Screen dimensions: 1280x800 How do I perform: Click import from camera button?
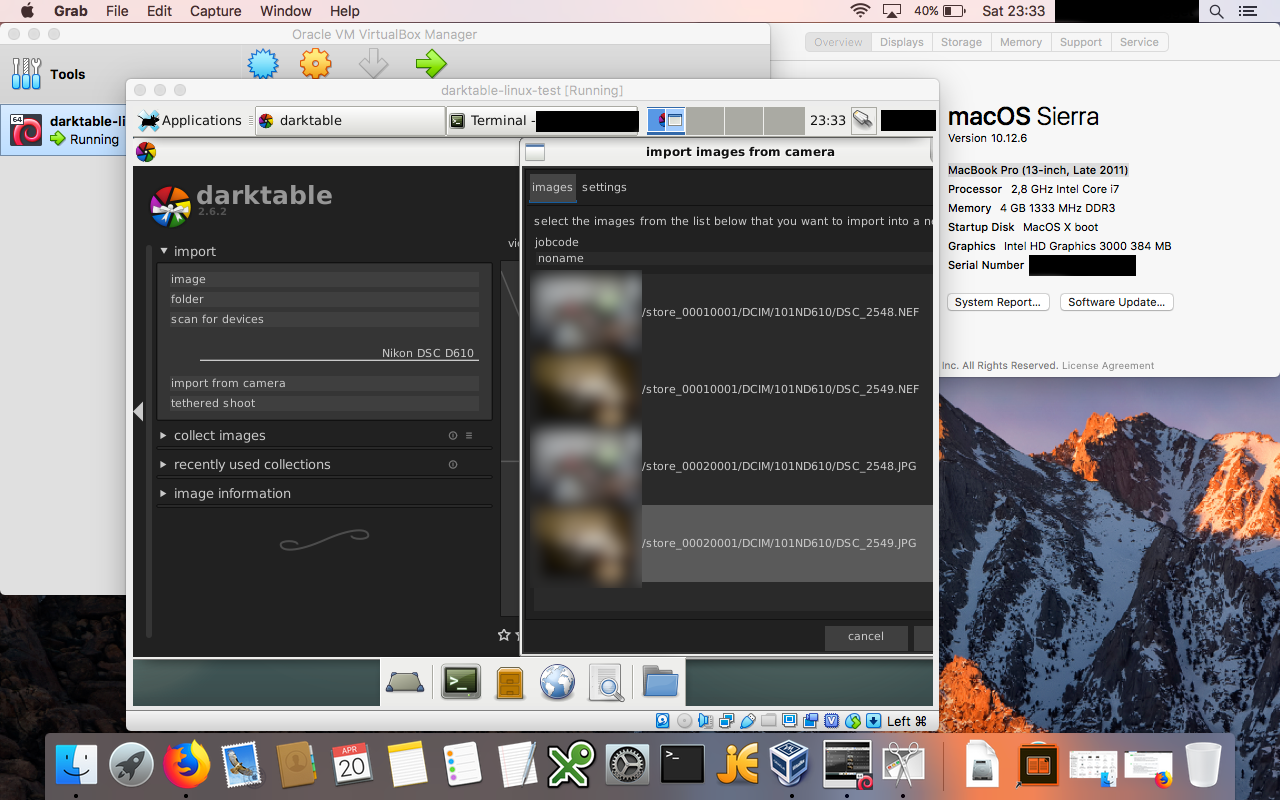pos(324,383)
